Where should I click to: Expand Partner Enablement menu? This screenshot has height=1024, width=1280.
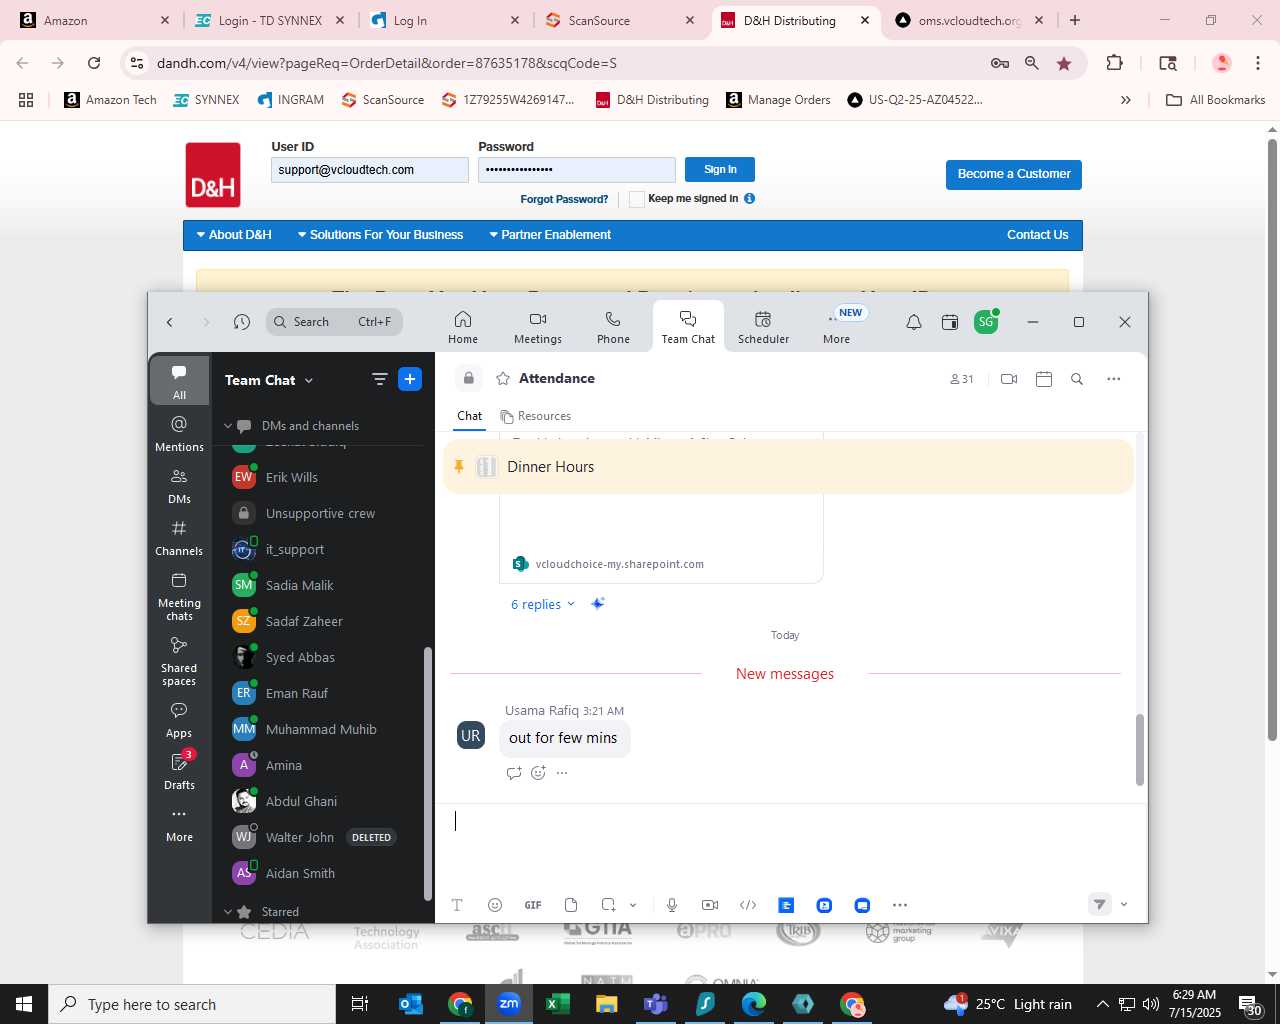click(x=550, y=235)
